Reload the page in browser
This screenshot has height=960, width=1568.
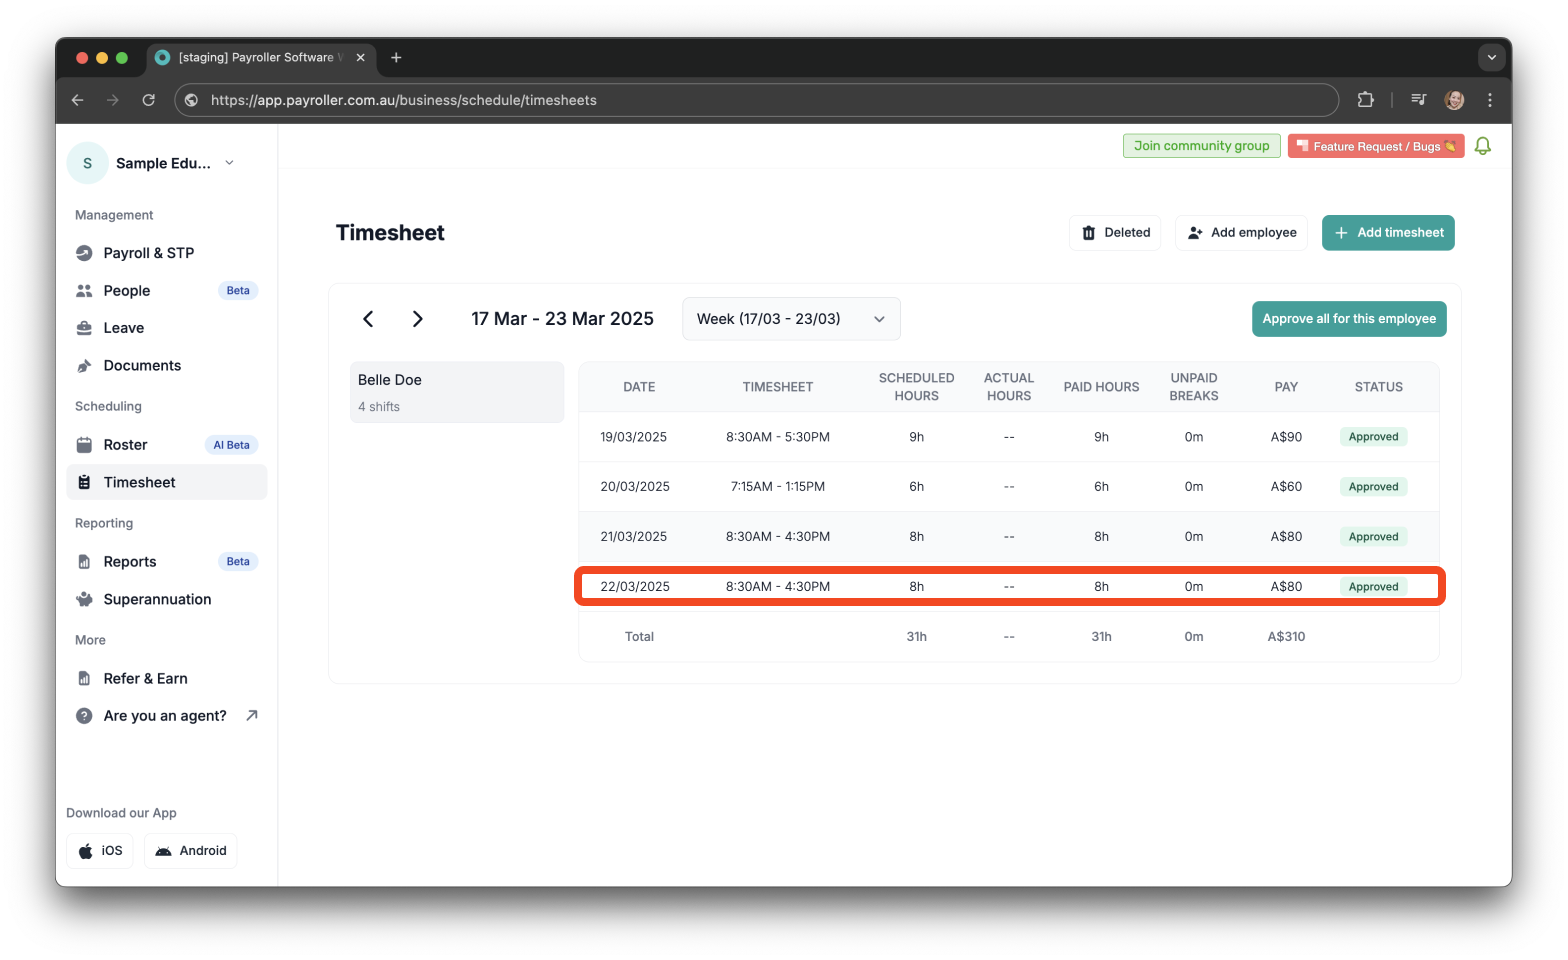click(x=148, y=100)
